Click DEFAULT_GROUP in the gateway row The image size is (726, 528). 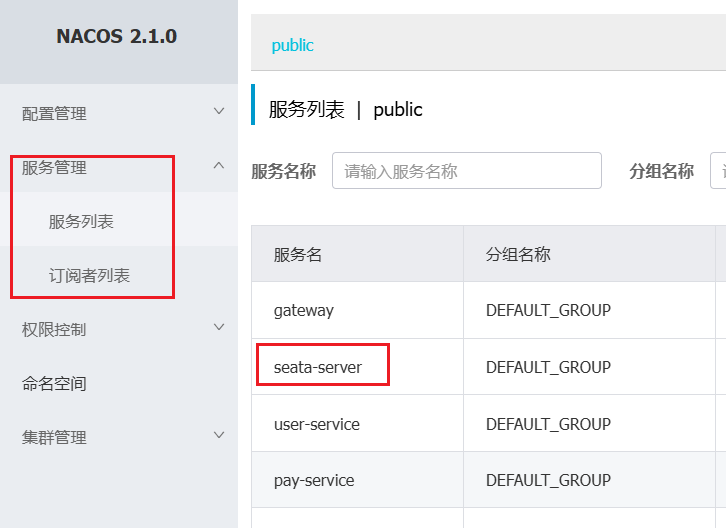[548, 310]
